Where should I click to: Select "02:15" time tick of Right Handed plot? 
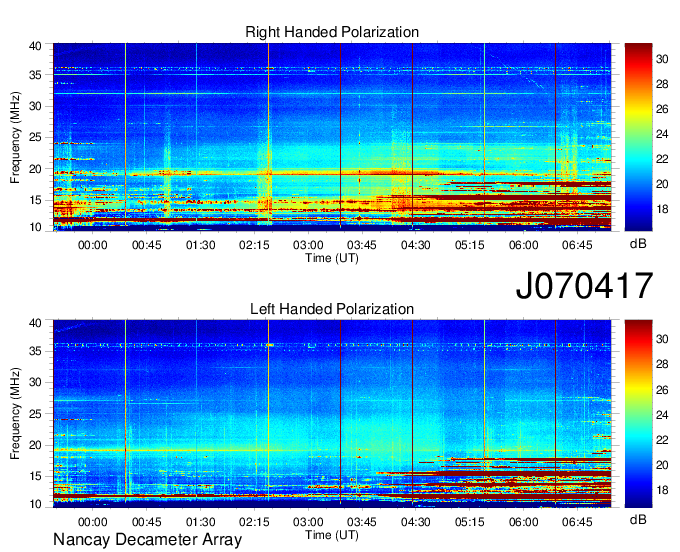254,245
